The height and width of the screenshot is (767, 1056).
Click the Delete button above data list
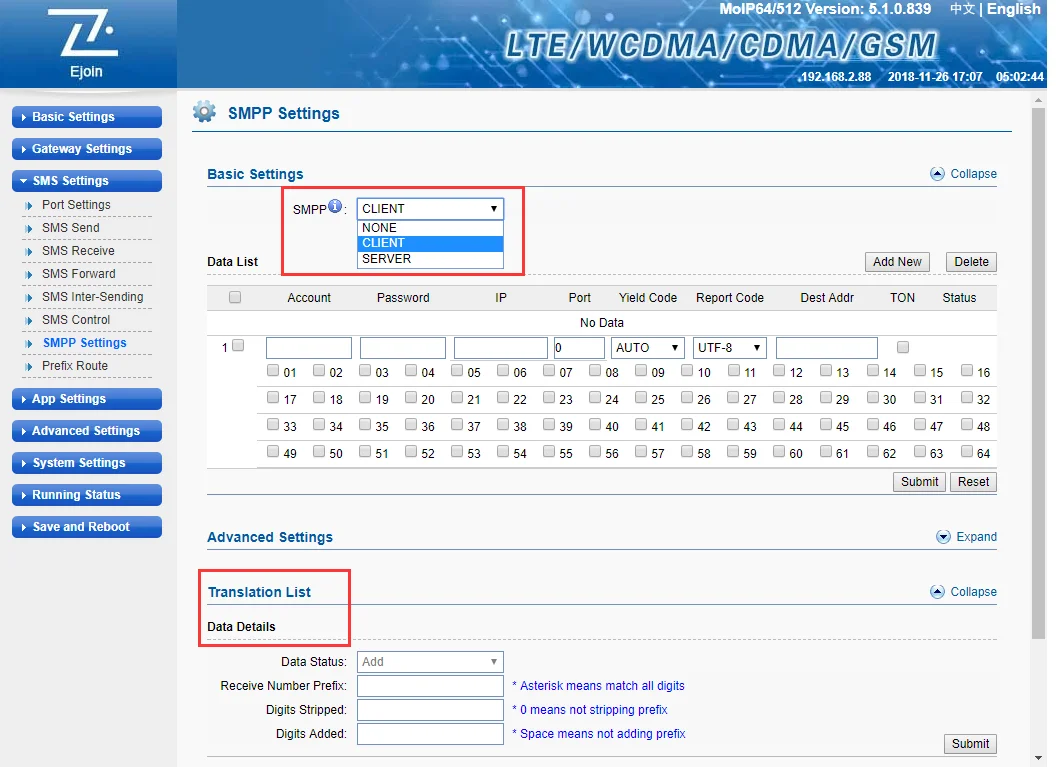pos(970,262)
